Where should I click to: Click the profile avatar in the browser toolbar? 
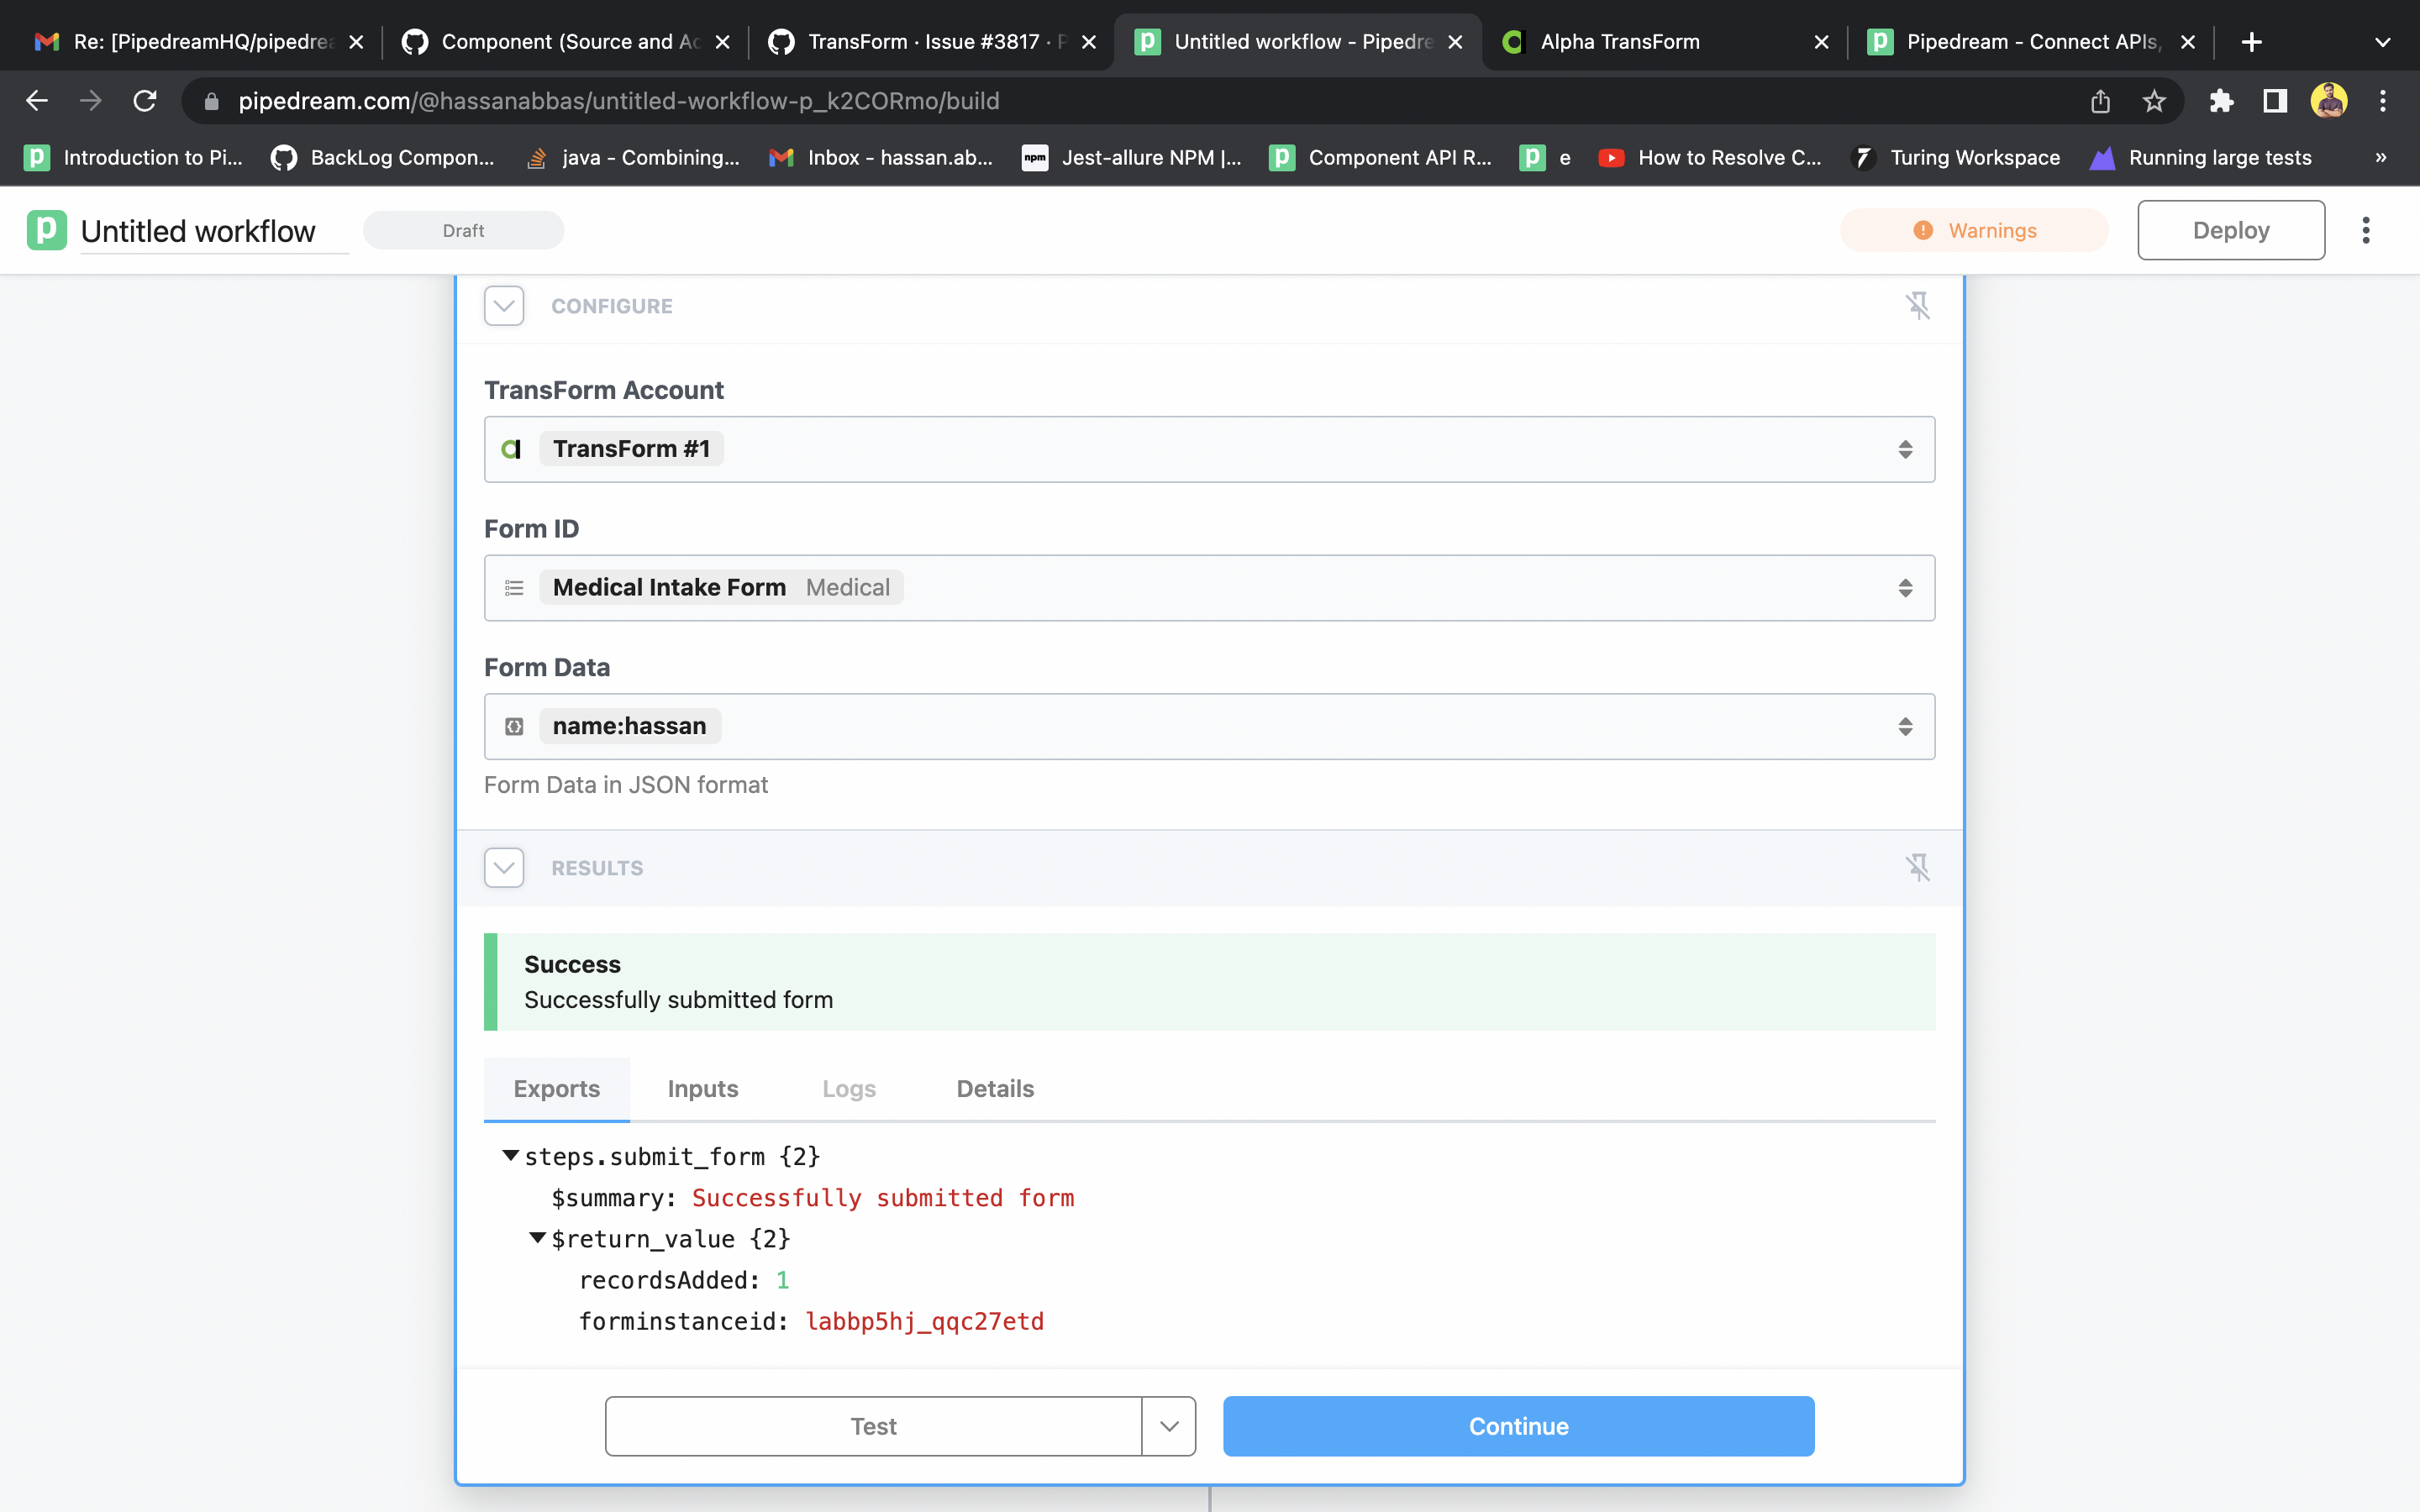point(2330,100)
